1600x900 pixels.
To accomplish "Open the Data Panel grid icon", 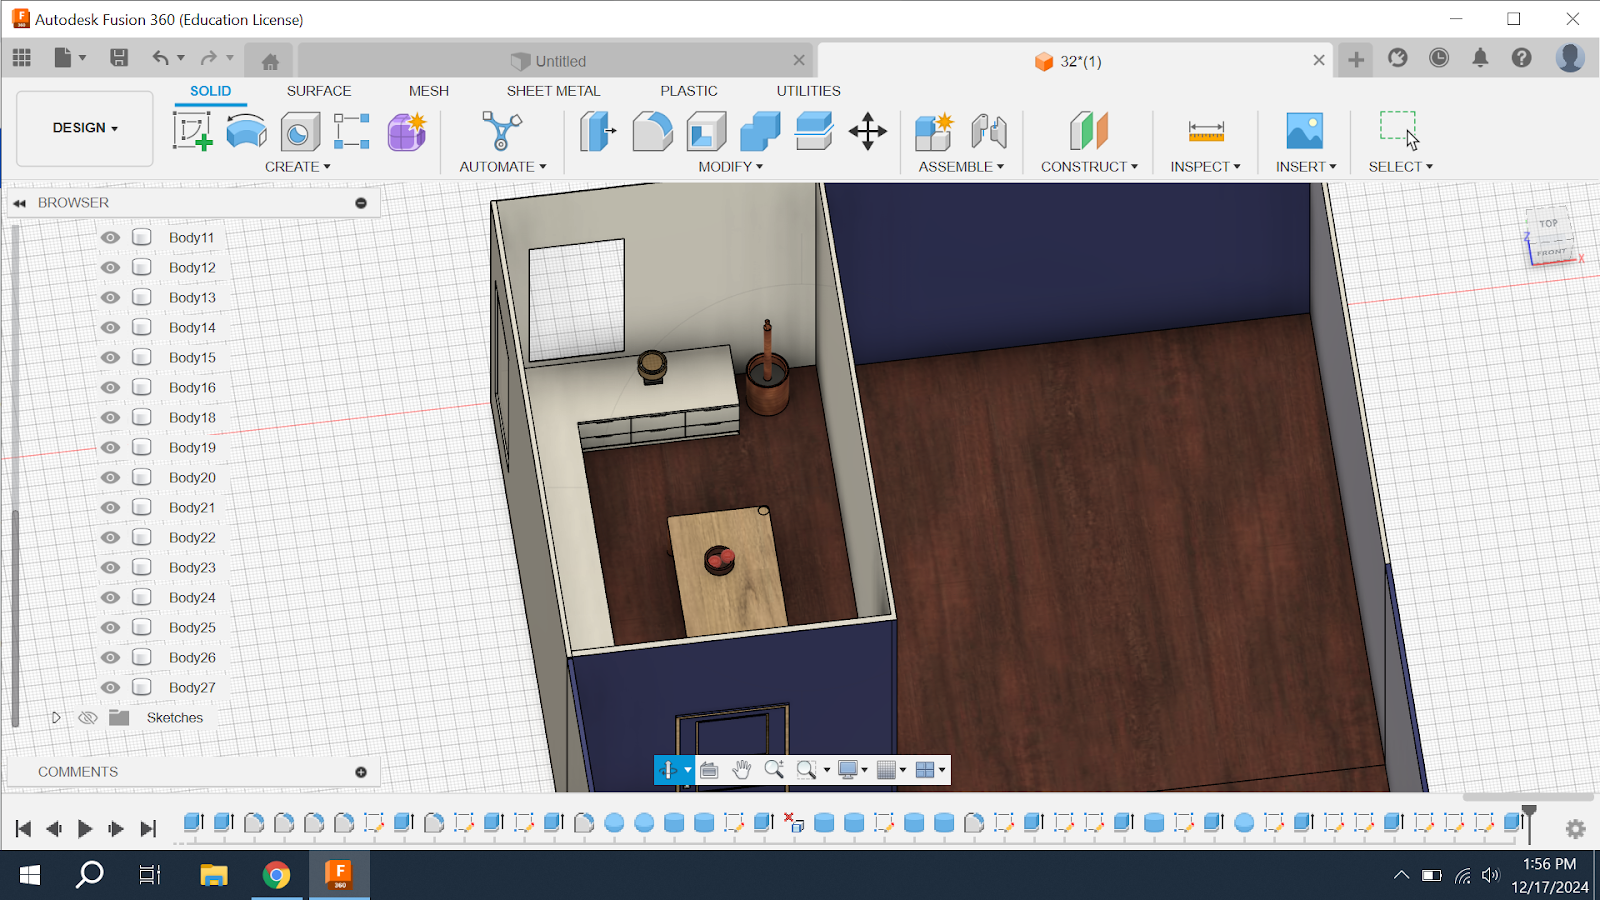I will 22,58.
